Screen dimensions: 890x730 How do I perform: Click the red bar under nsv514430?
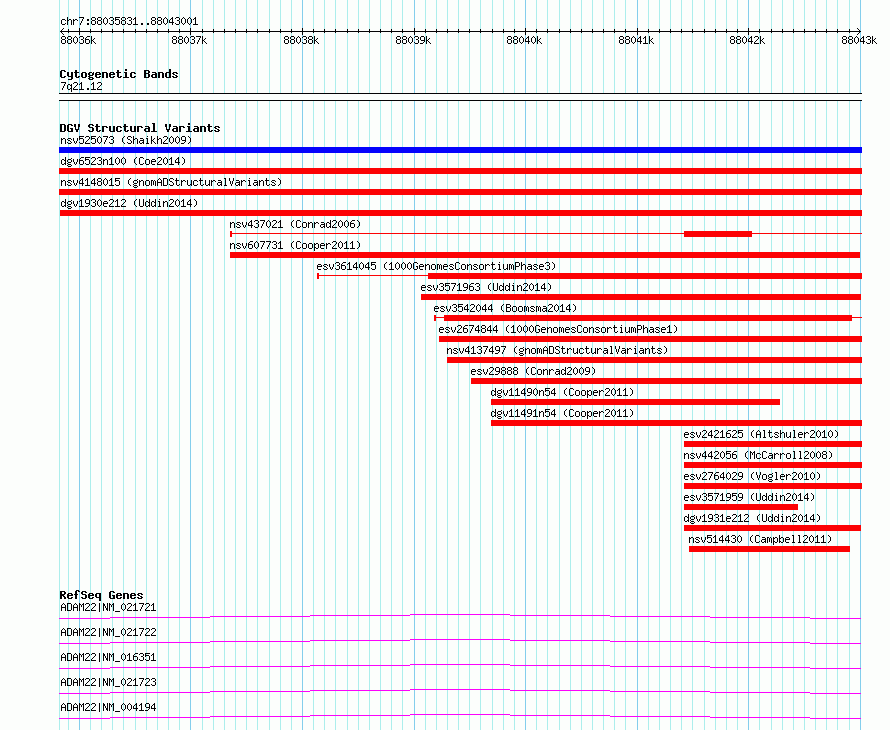[769, 549]
